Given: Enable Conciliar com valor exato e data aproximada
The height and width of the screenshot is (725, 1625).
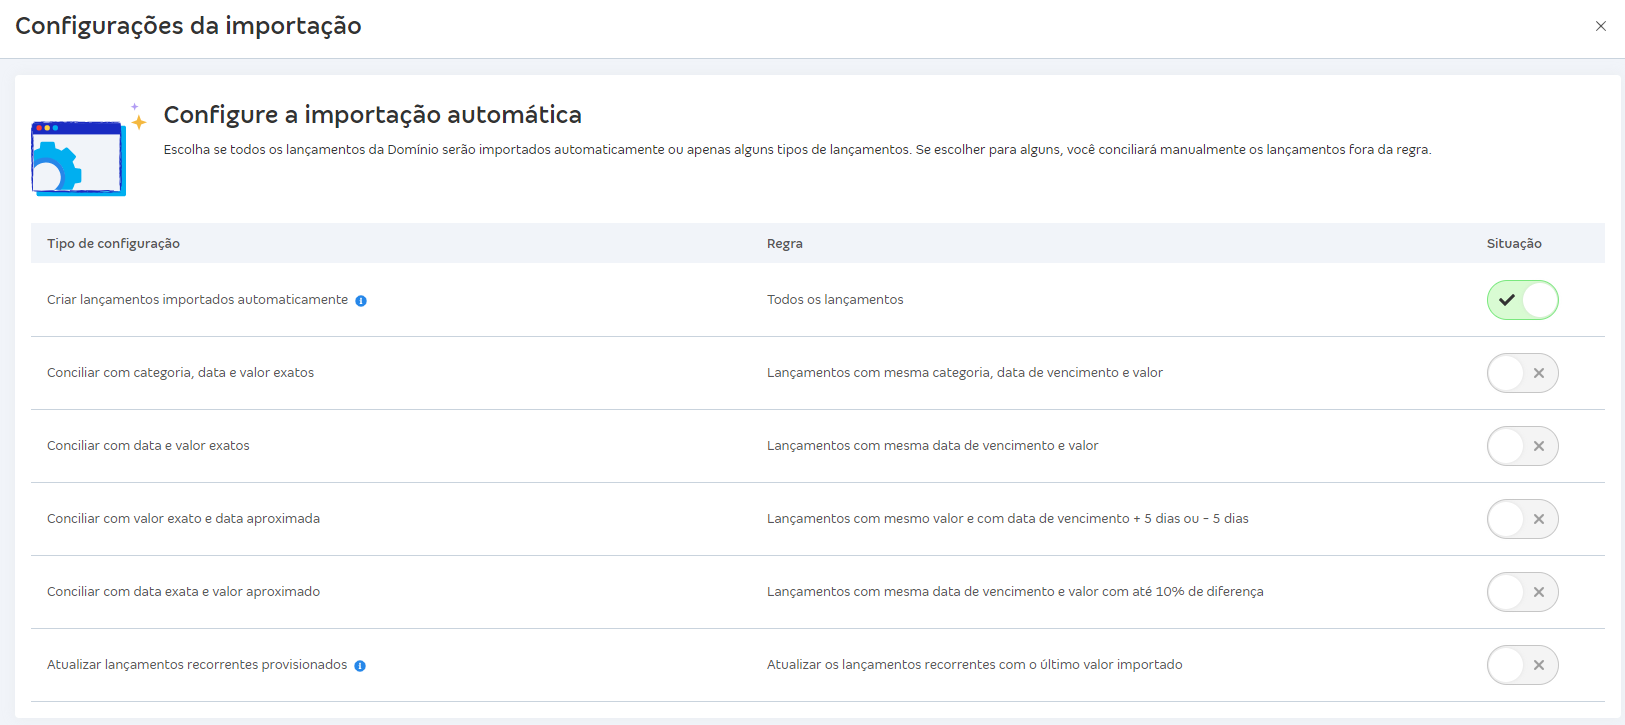Looking at the screenshot, I should coord(1522,519).
